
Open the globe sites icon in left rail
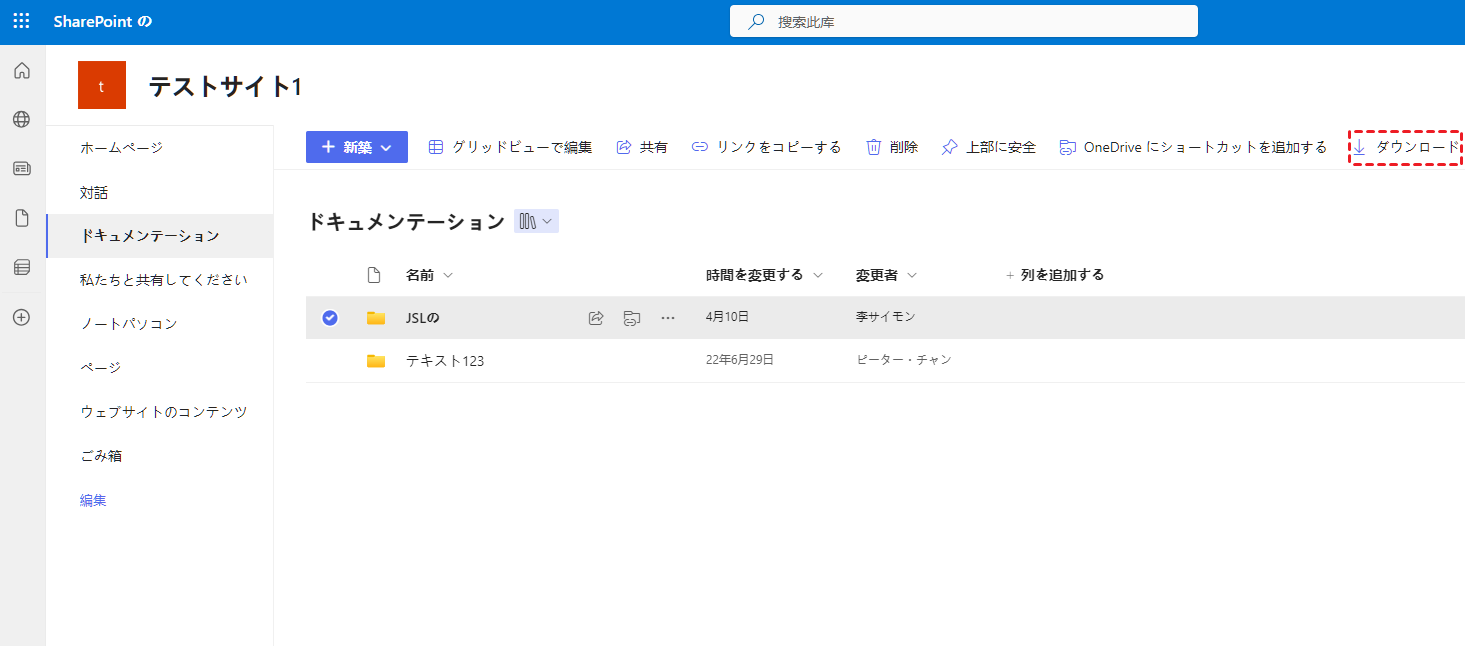[21, 120]
